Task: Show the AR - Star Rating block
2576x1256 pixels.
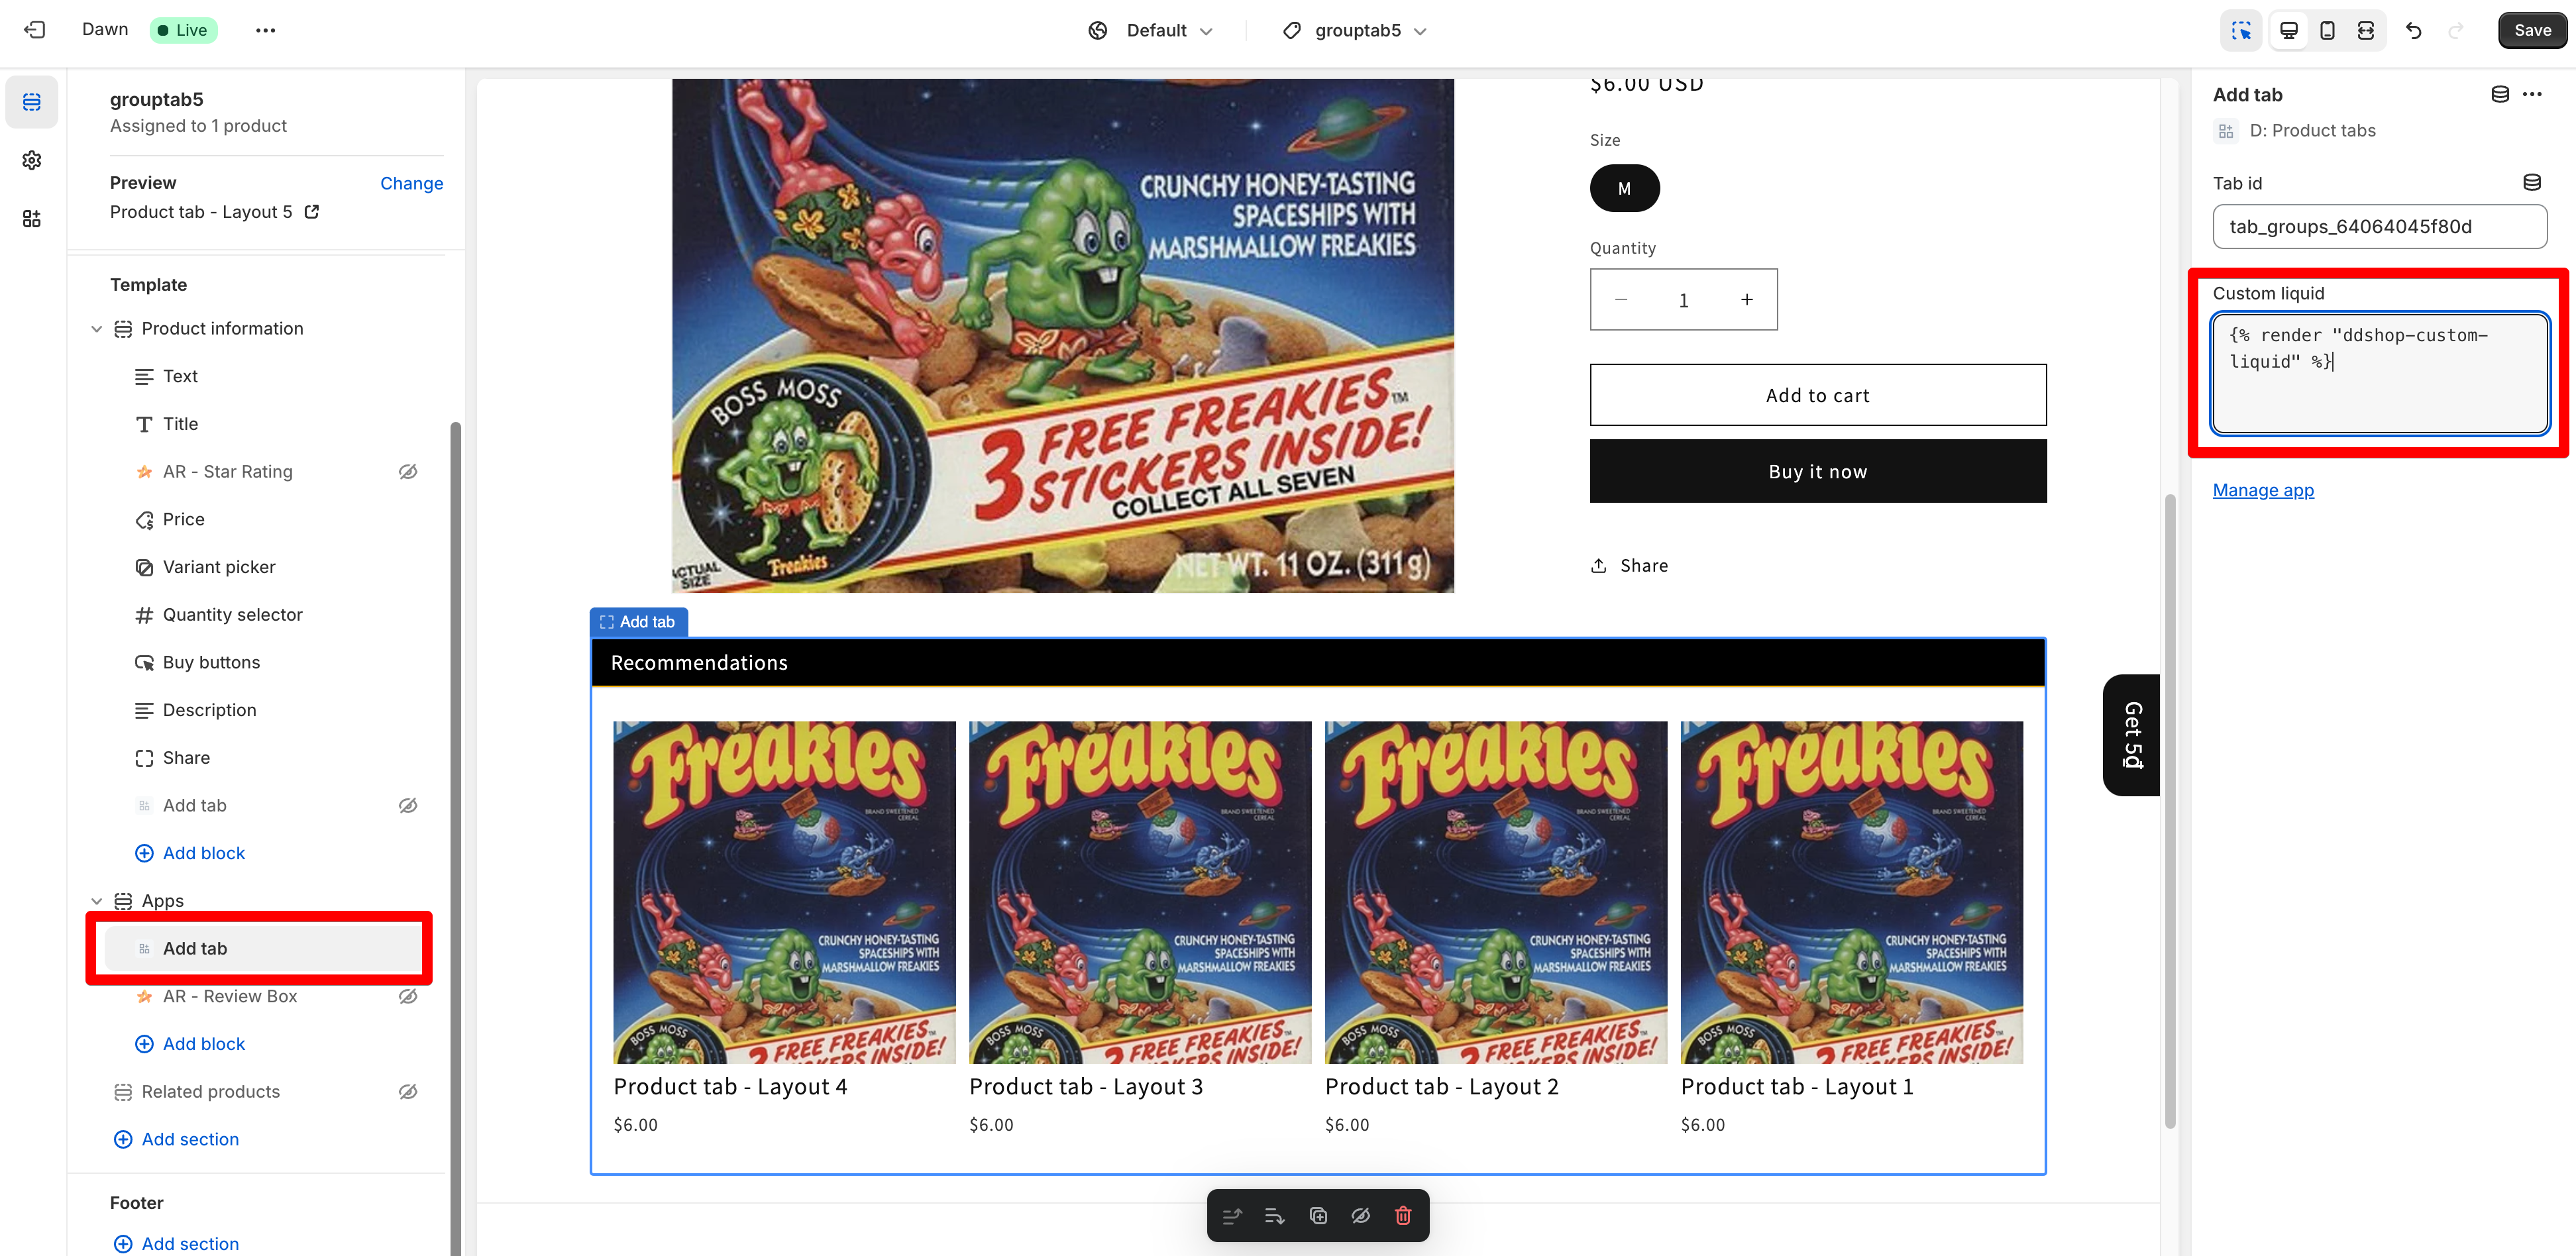Action: (408, 471)
